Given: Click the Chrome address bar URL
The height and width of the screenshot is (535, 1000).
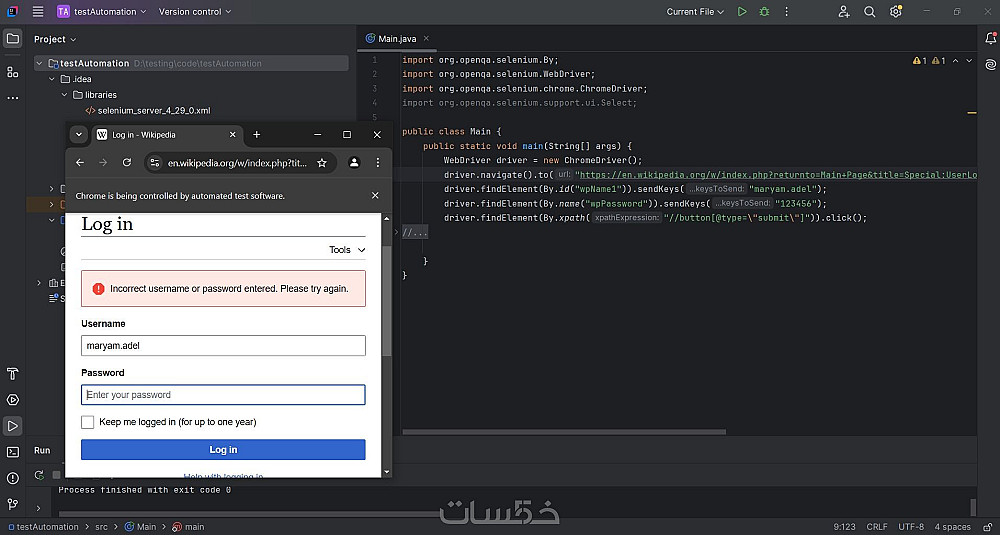Looking at the screenshot, I should (237, 163).
